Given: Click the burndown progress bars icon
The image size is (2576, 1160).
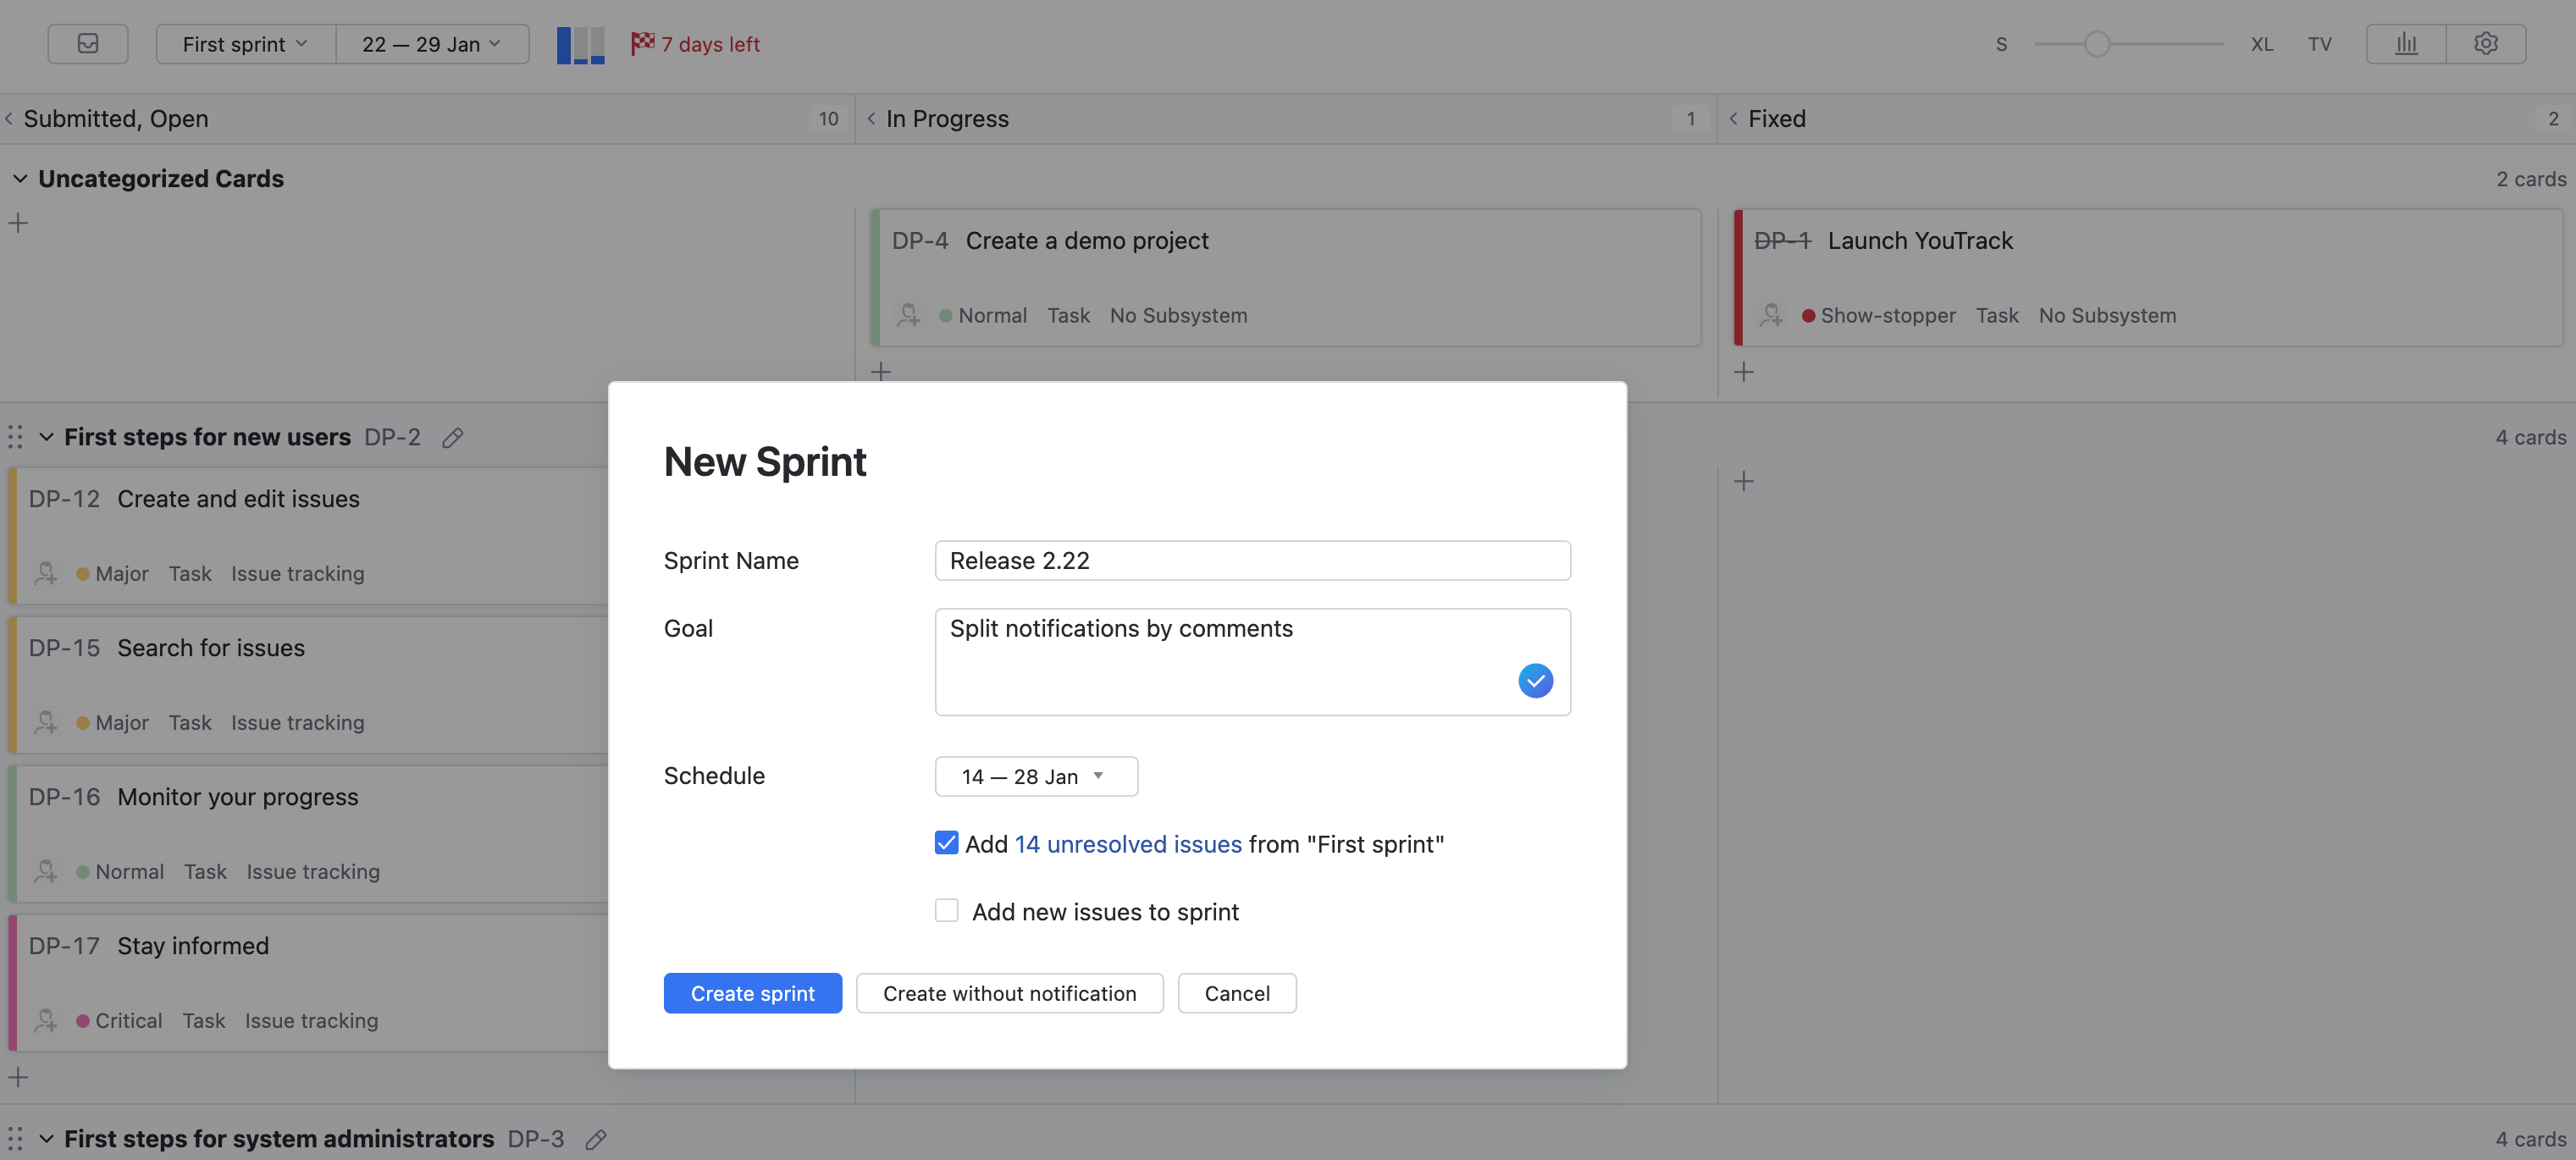Looking at the screenshot, I should pos(580,45).
